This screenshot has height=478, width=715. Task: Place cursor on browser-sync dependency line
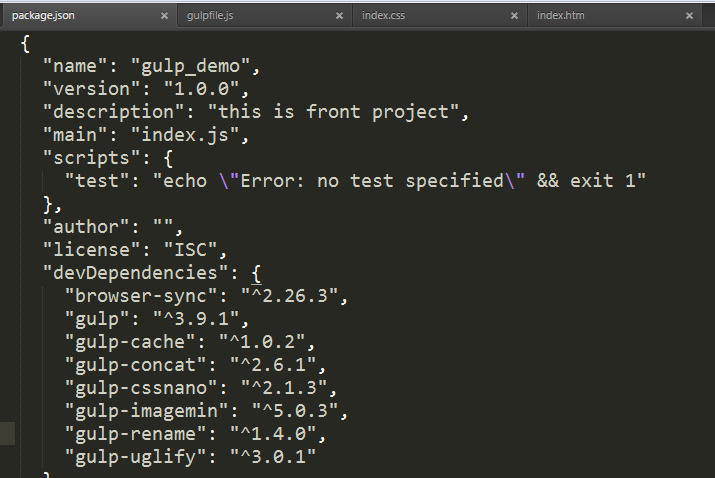[206, 296]
